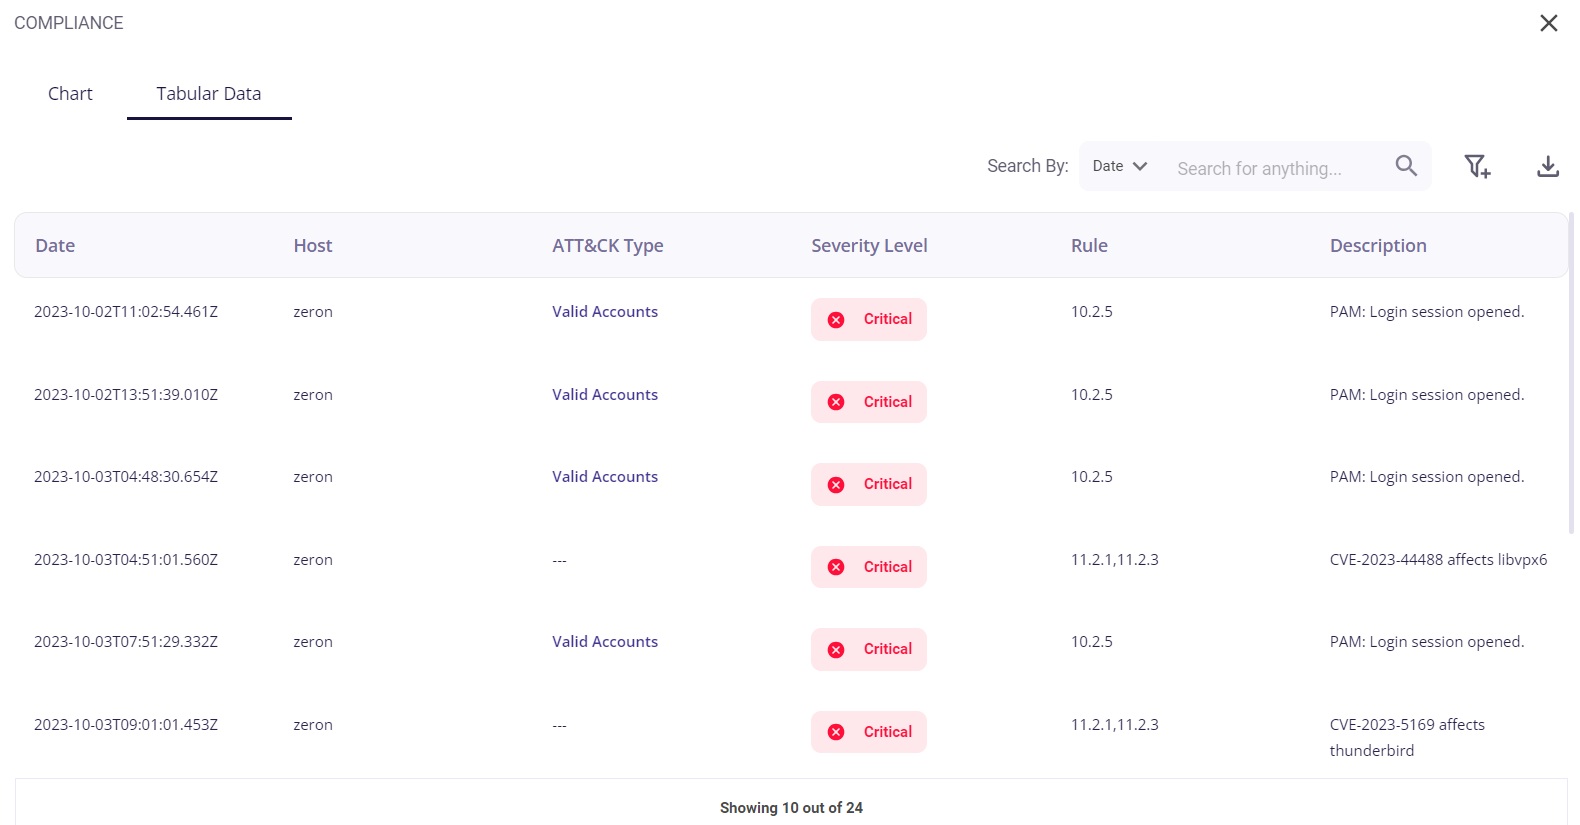This screenshot has width=1580, height=825.
Task: Click the magnifier search icon
Action: pyautogui.click(x=1406, y=166)
